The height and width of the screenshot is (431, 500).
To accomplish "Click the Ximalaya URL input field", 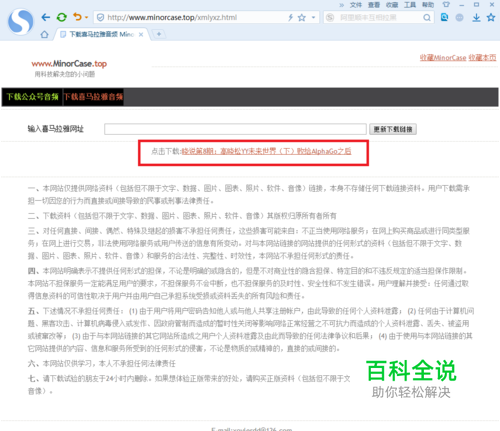I will [235, 129].
